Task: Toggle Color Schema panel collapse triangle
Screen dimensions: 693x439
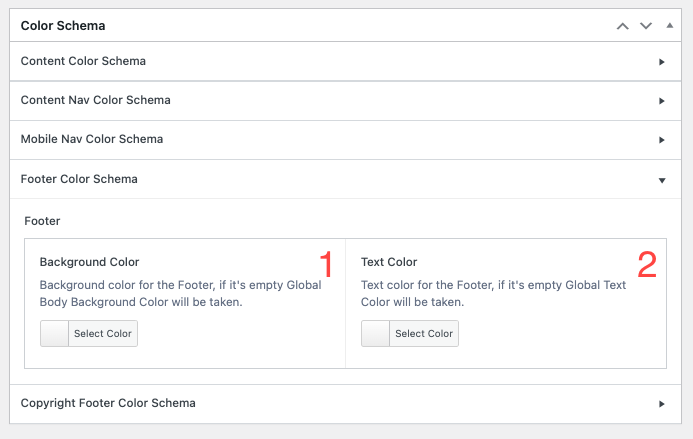Action: (x=669, y=26)
